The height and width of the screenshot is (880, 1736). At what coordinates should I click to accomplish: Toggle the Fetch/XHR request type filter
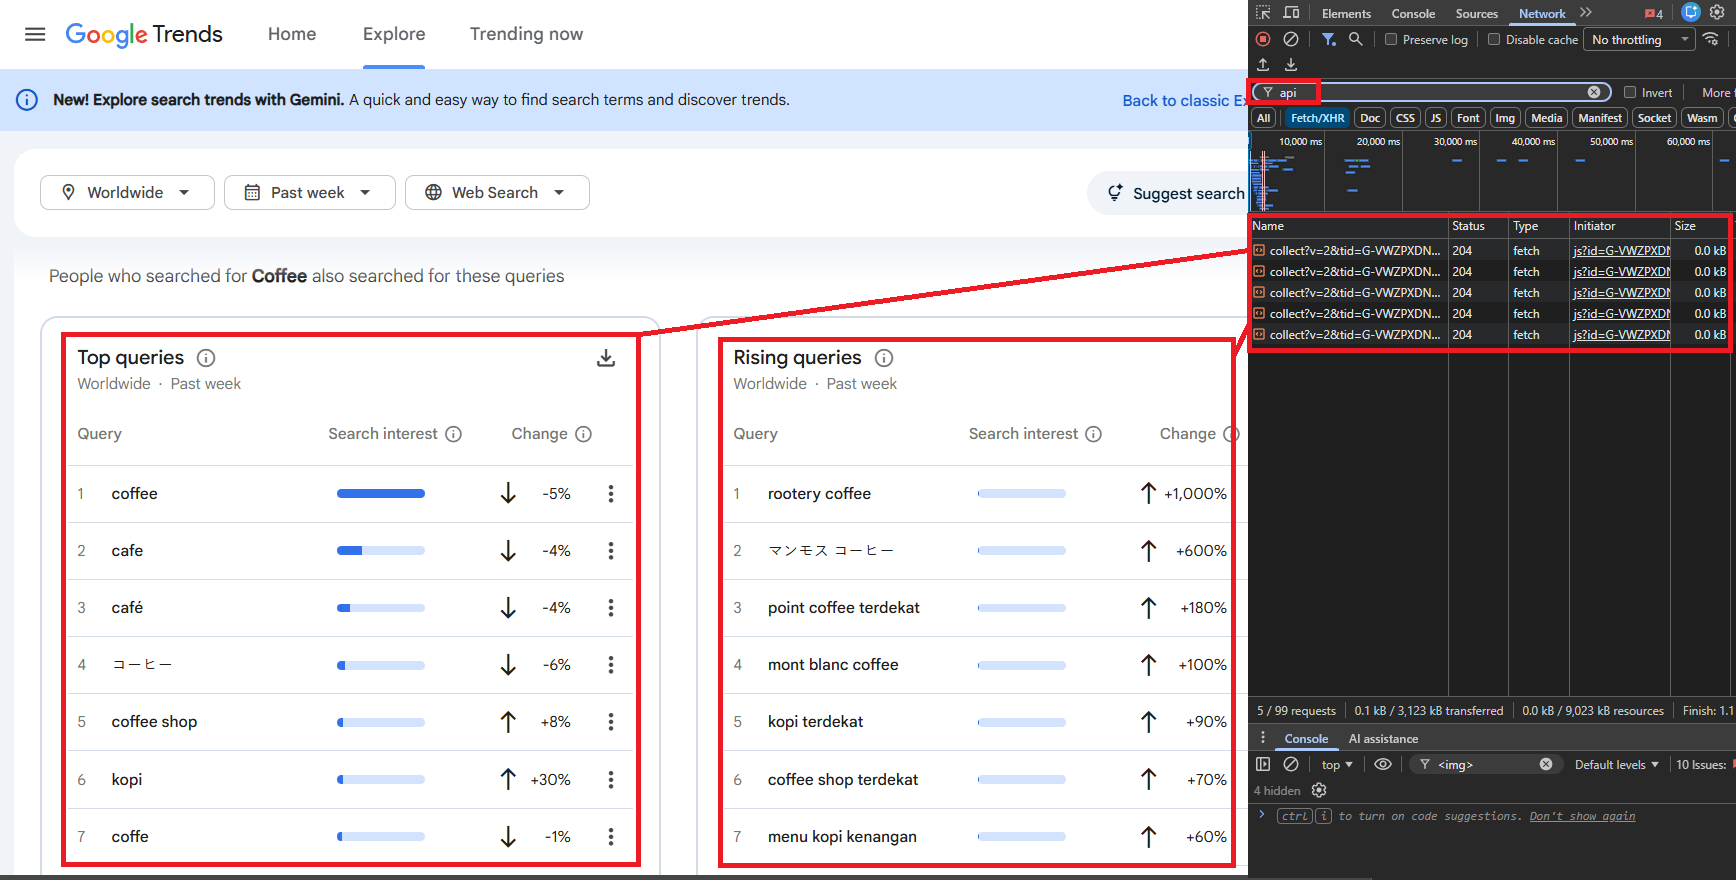pyautogui.click(x=1317, y=118)
